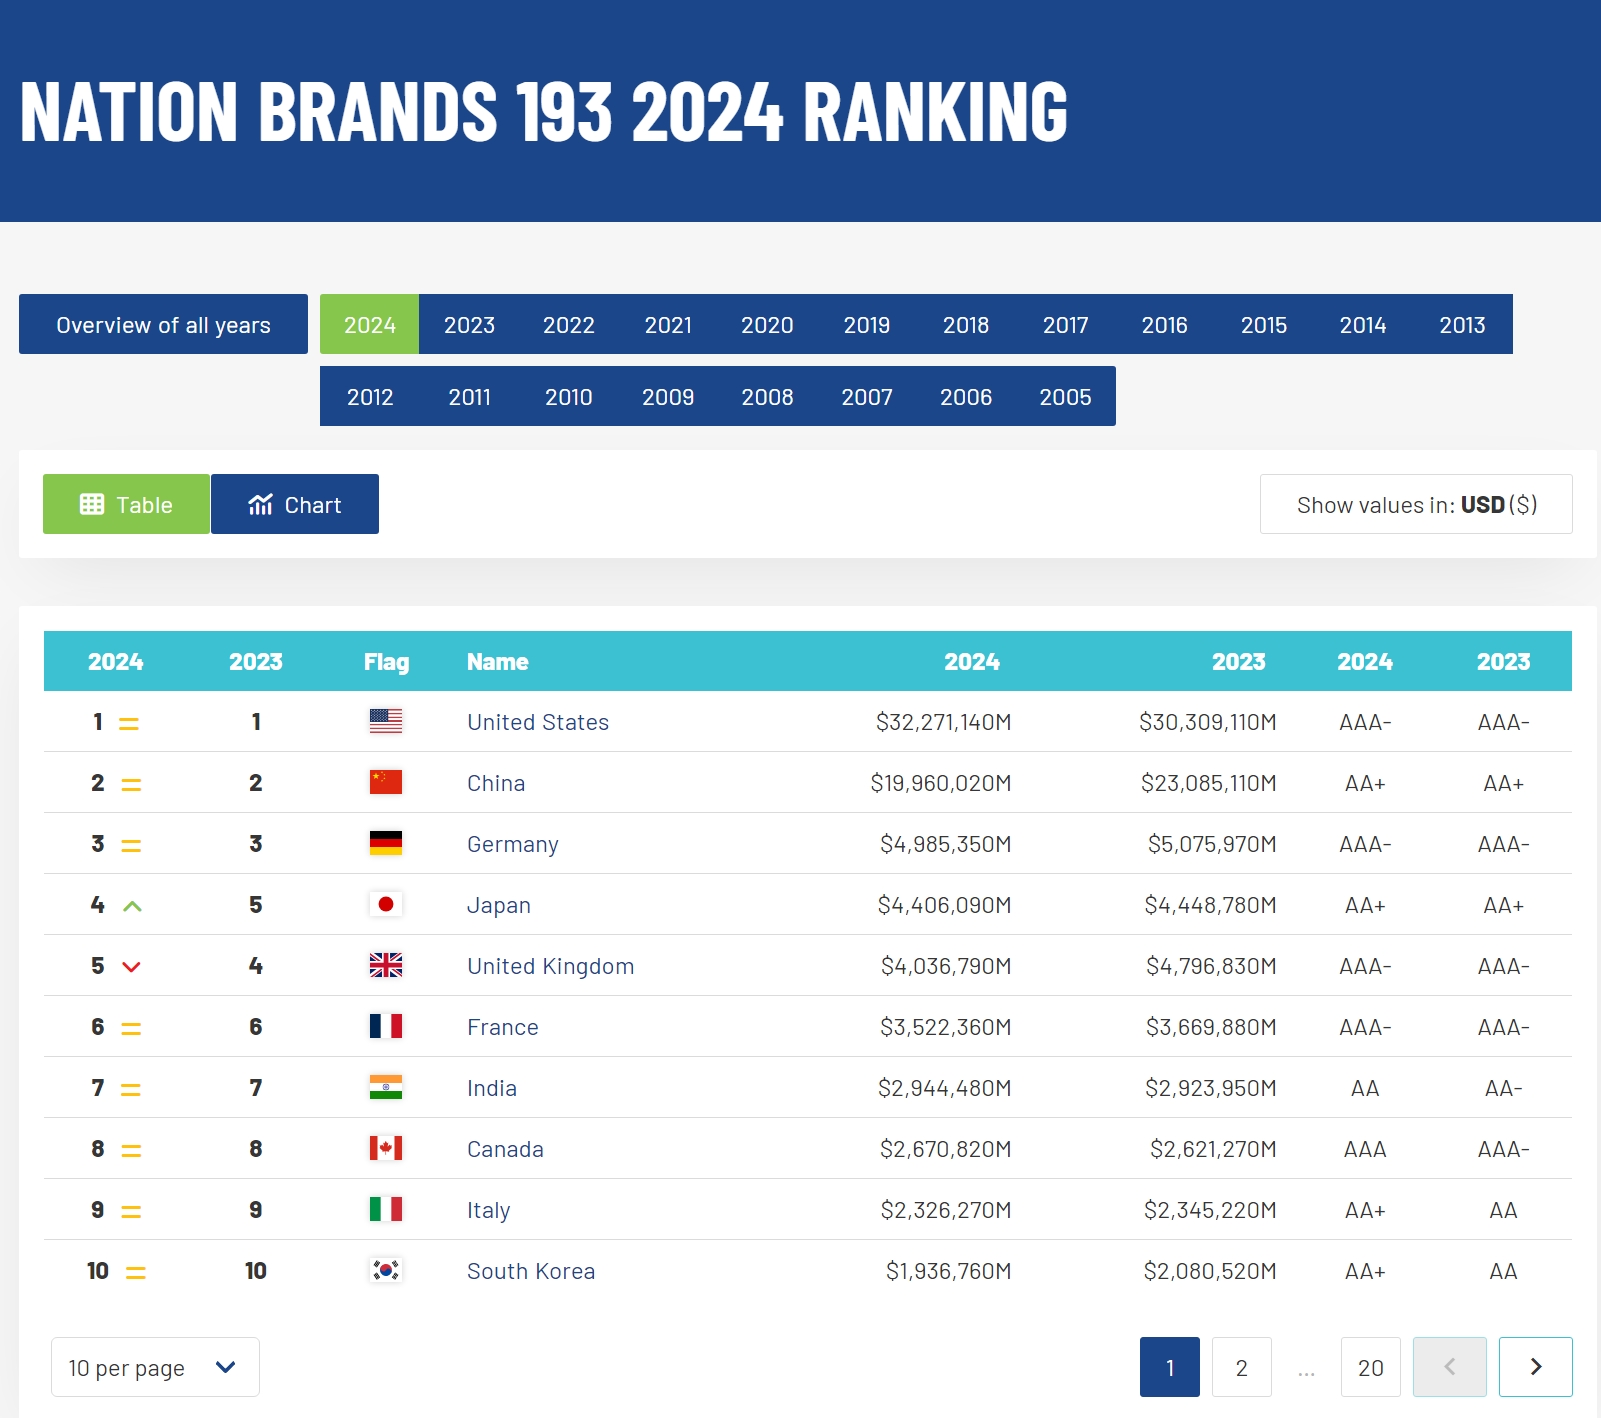
Task: Sort by the Name column header
Action: coord(497,662)
